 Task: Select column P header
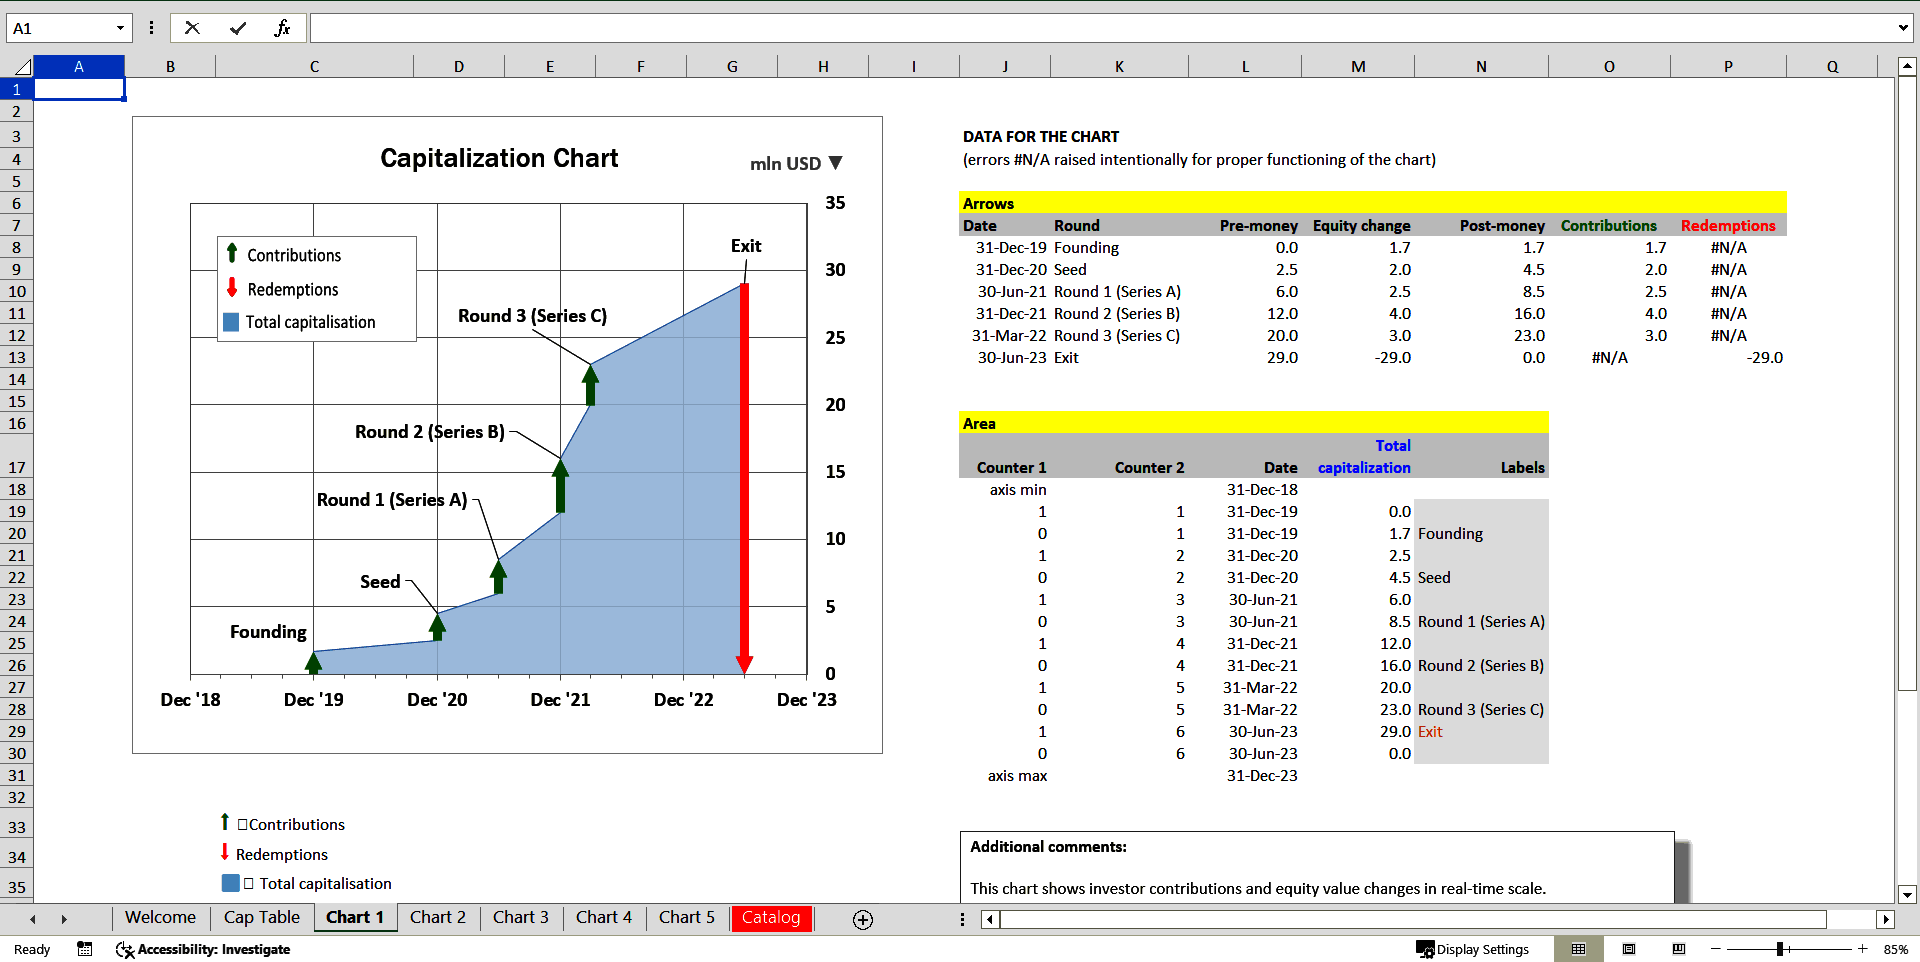[x=1728, y=67]
